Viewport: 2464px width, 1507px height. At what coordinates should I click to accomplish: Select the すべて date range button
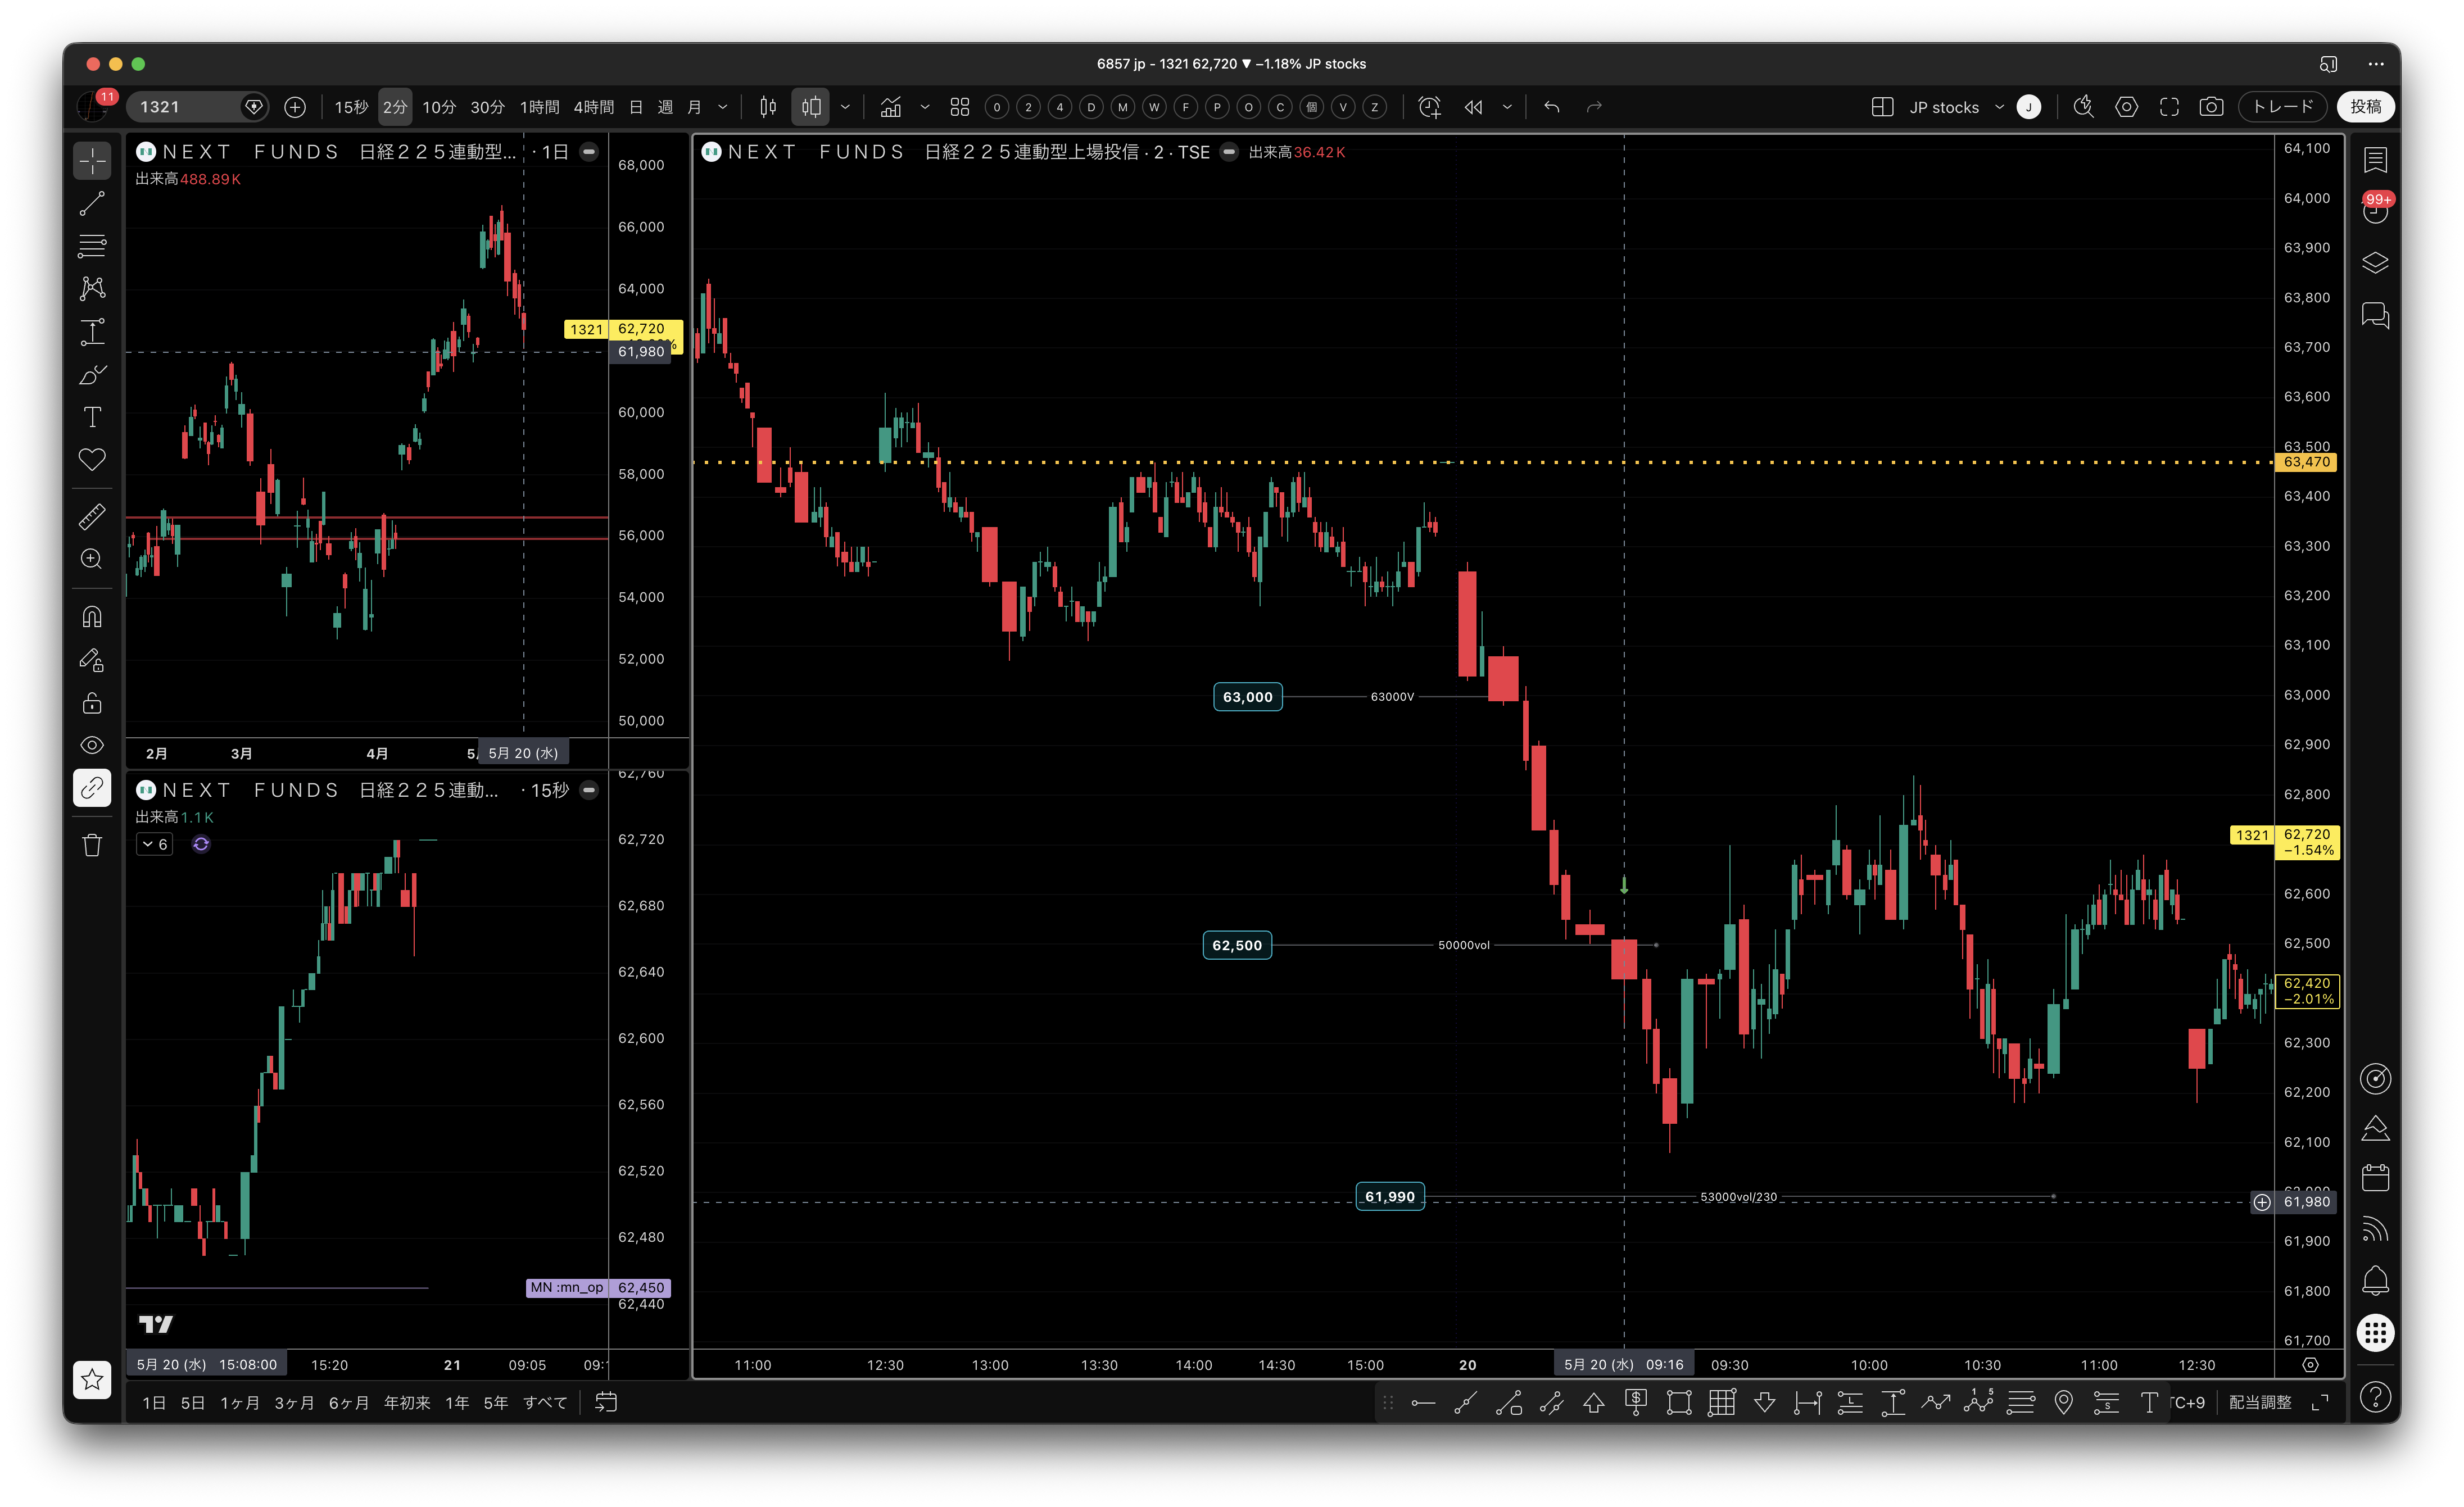(545, 1403)
